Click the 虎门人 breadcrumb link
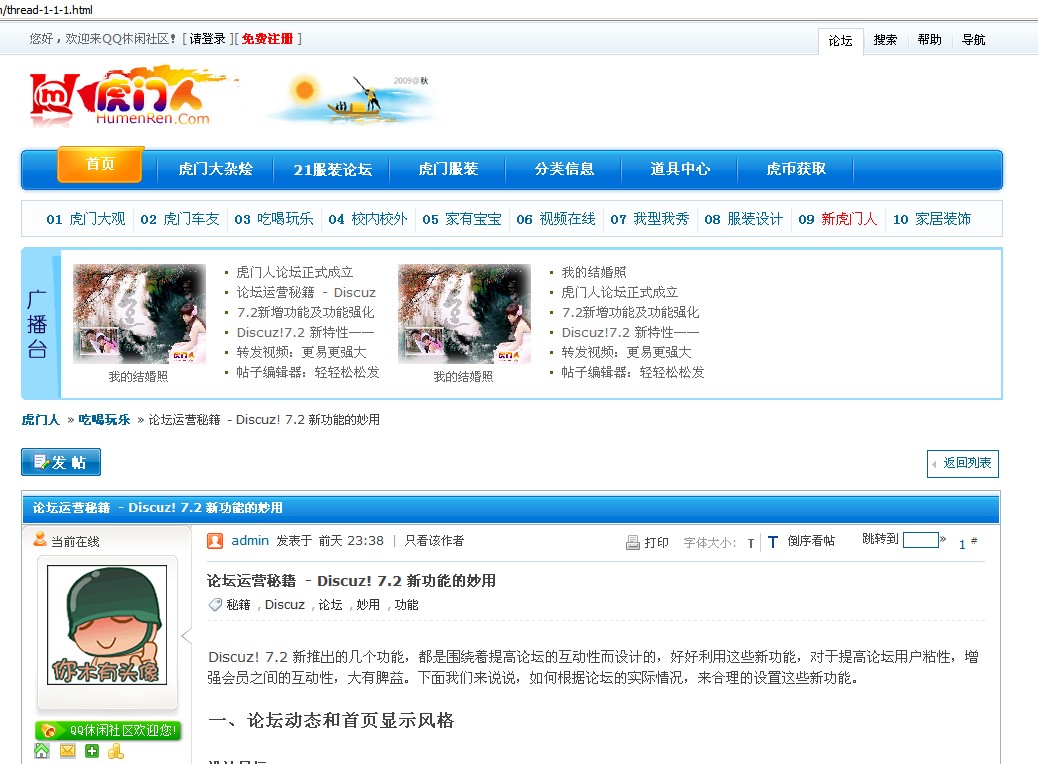1038x764 pixels. [x=40, y=420]
